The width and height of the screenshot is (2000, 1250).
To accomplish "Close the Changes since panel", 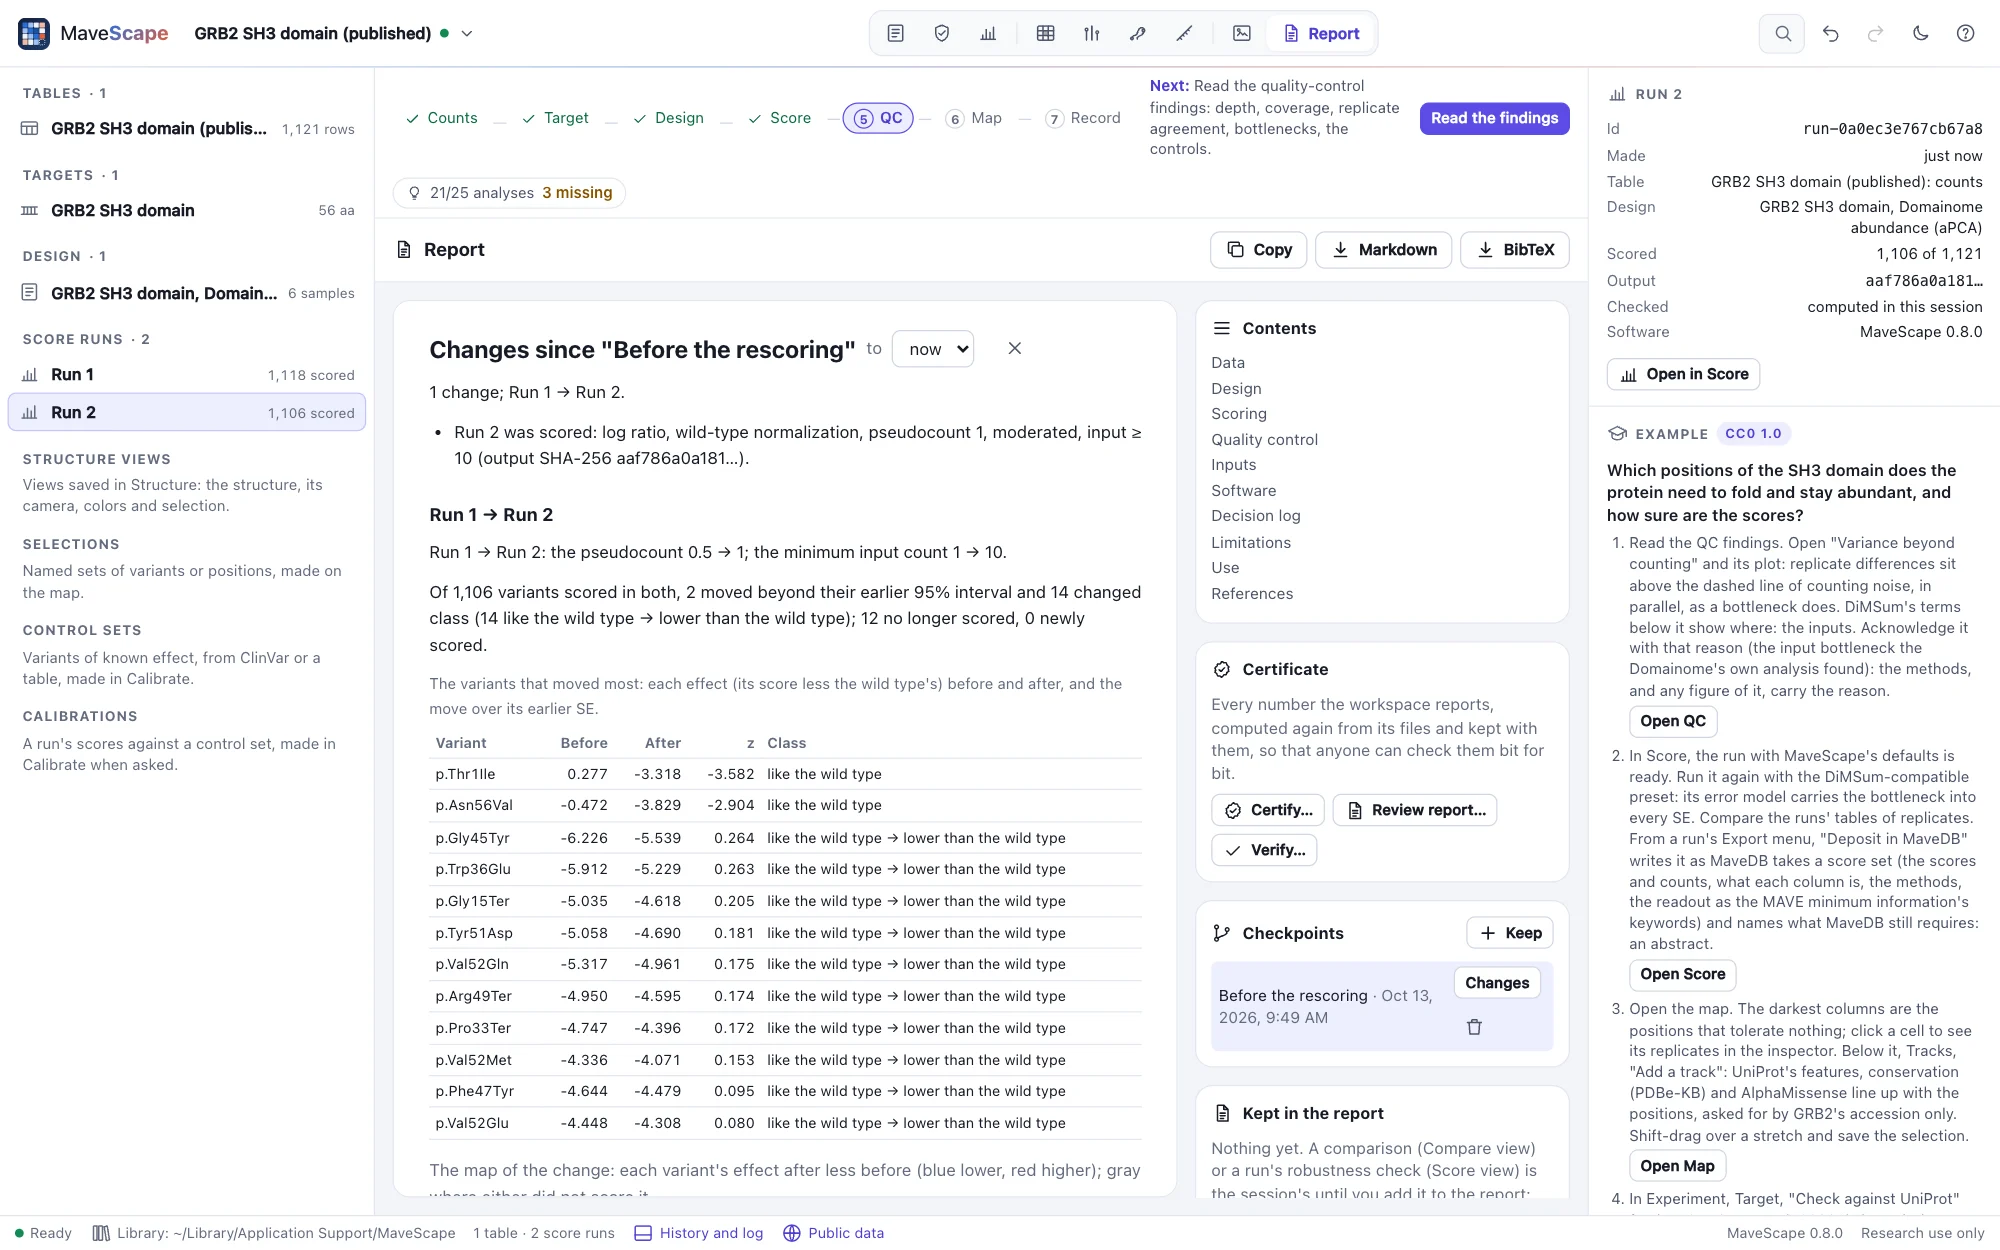I will [1014, 348].
